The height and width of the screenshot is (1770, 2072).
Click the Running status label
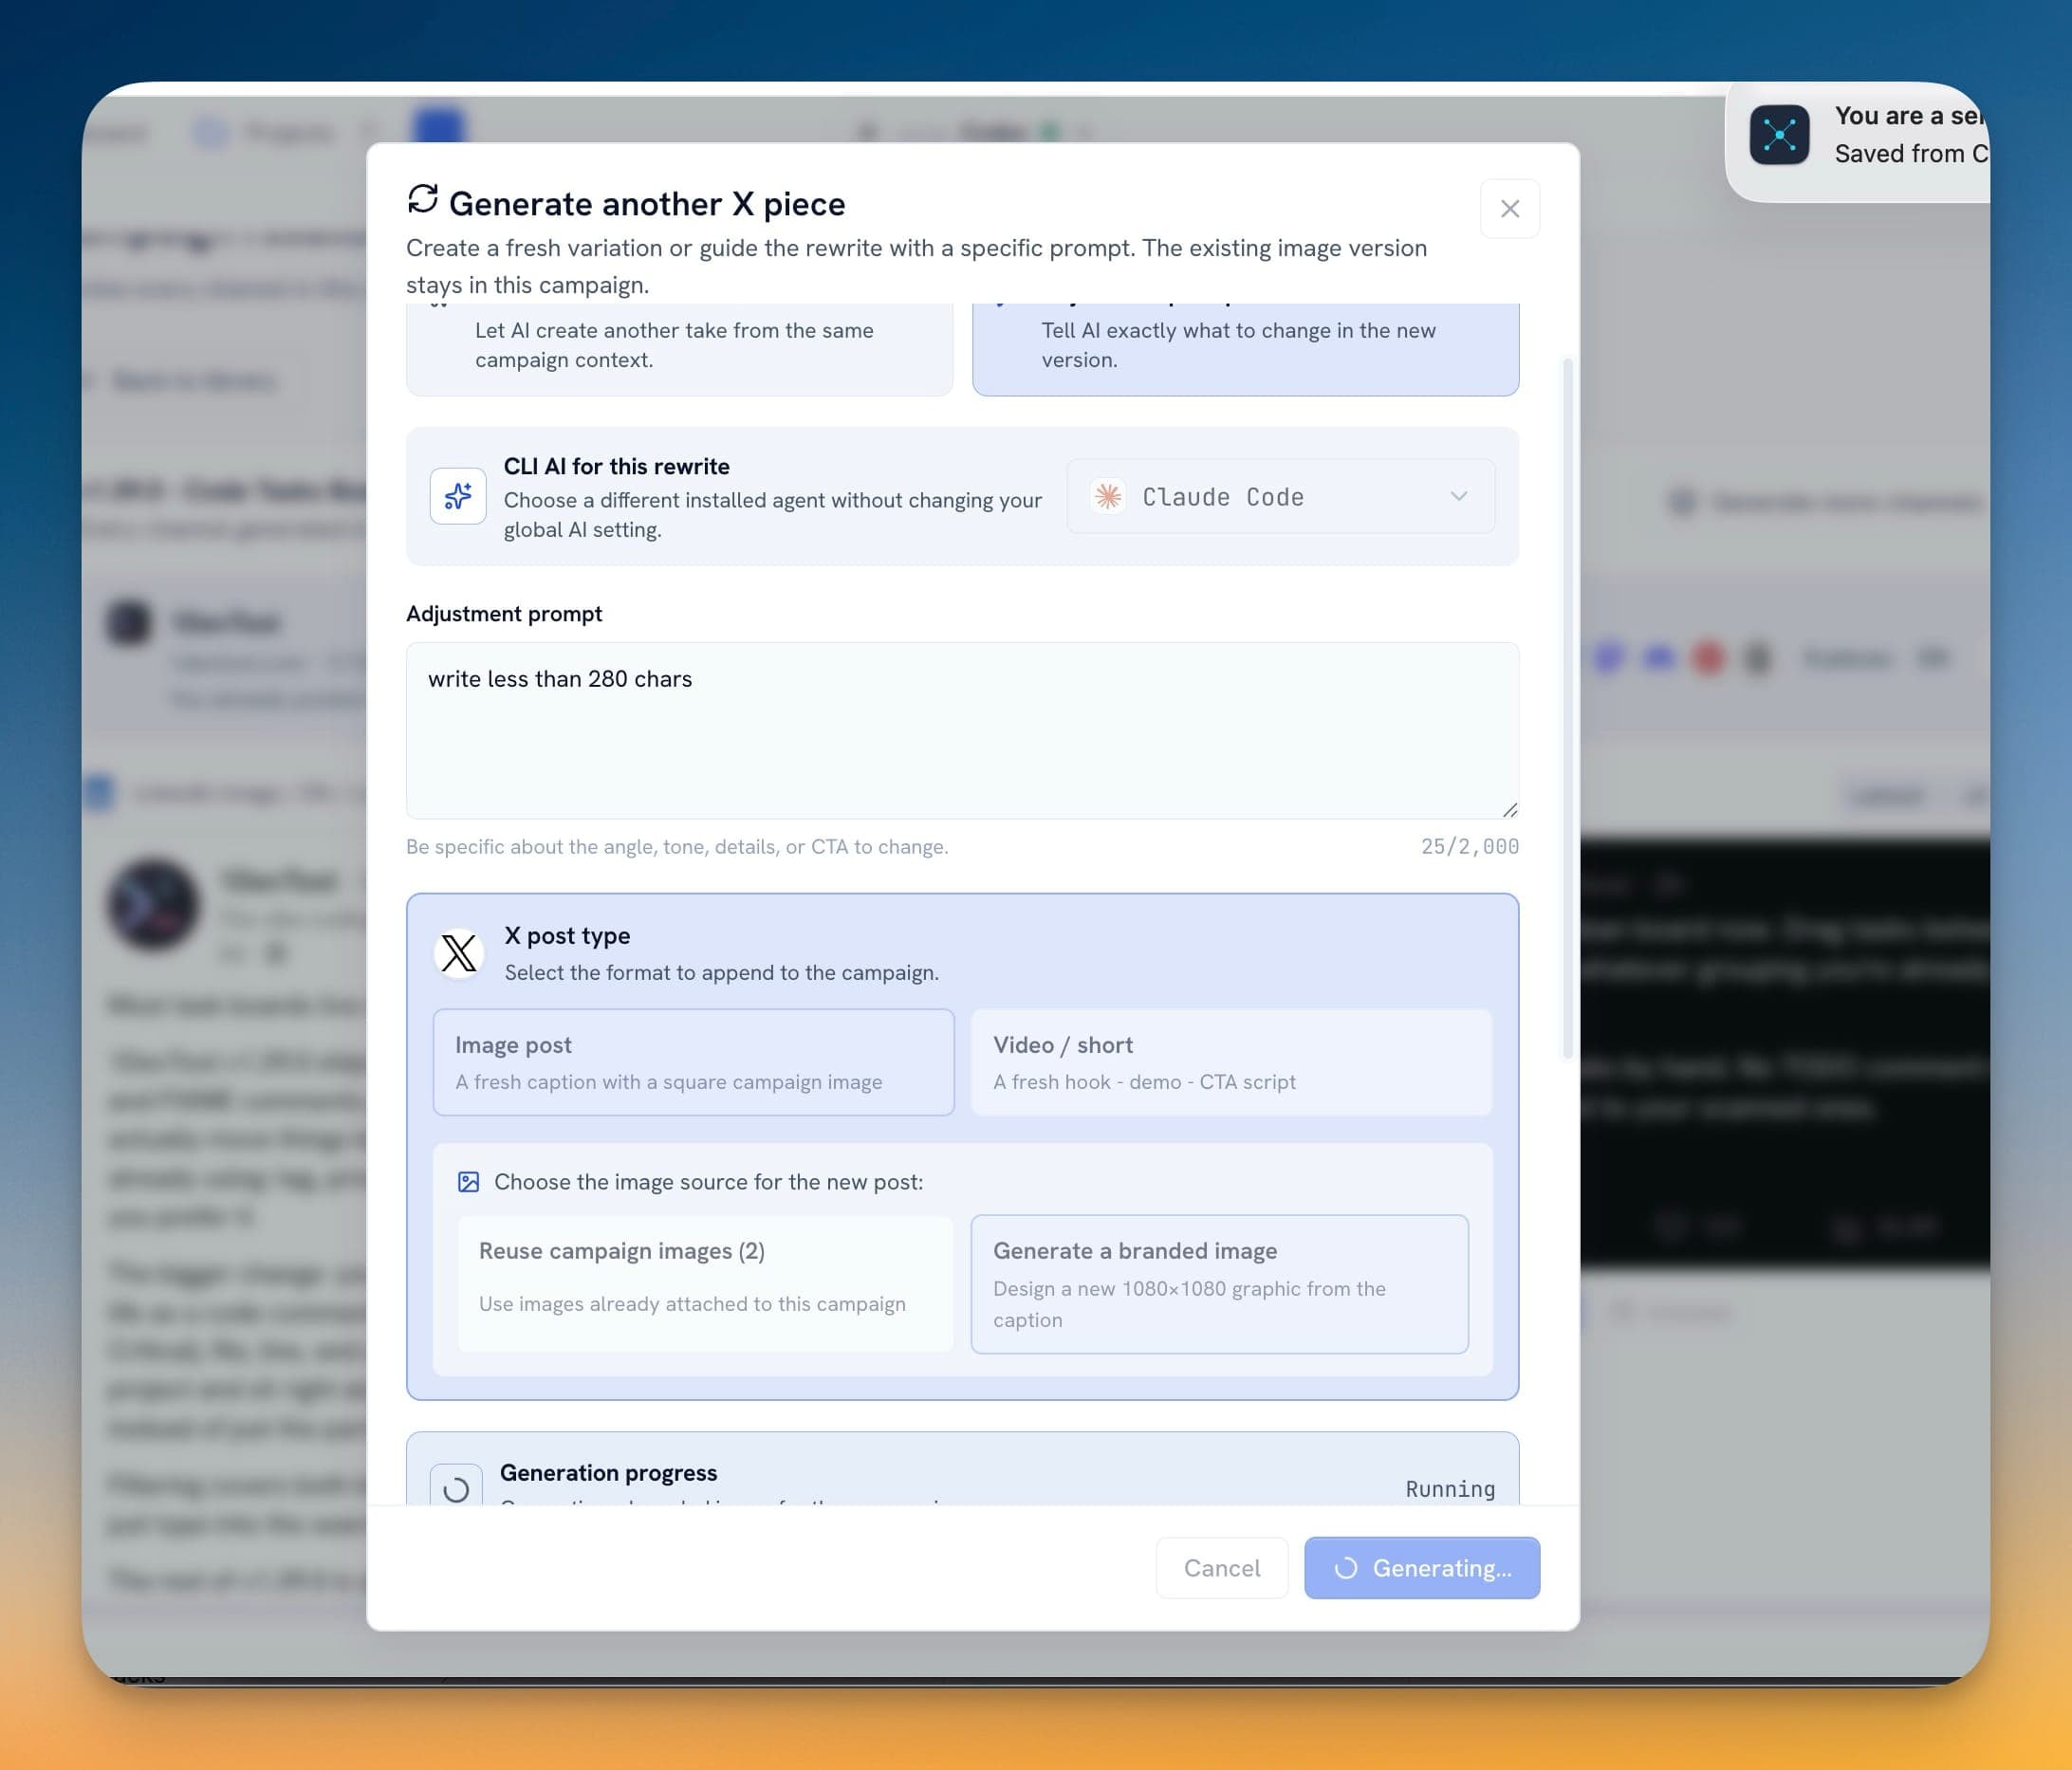pyautogui.click(x=1450, y=1489)
